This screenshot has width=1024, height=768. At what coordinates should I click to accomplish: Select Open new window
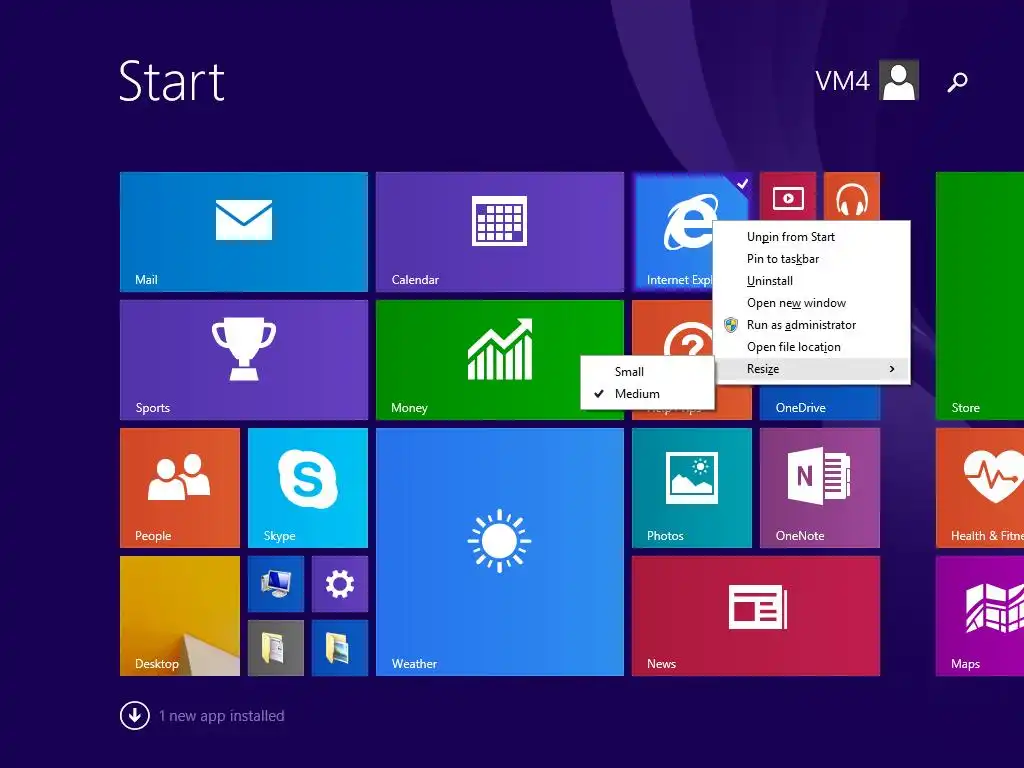[x=812, y=303]
